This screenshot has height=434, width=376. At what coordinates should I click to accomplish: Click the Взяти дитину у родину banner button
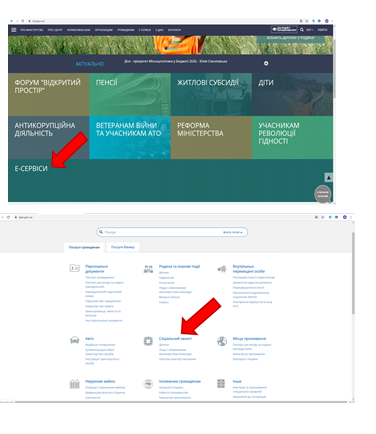coord(290,38)
